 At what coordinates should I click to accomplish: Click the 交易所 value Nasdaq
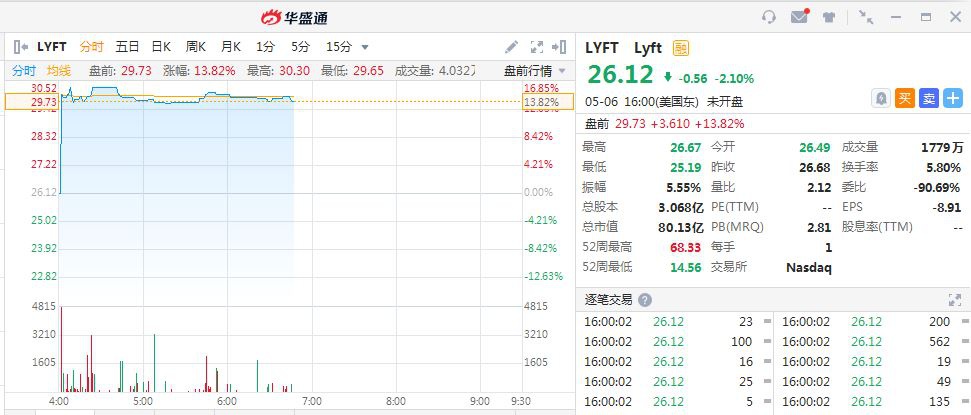click(x=809, y=268)
